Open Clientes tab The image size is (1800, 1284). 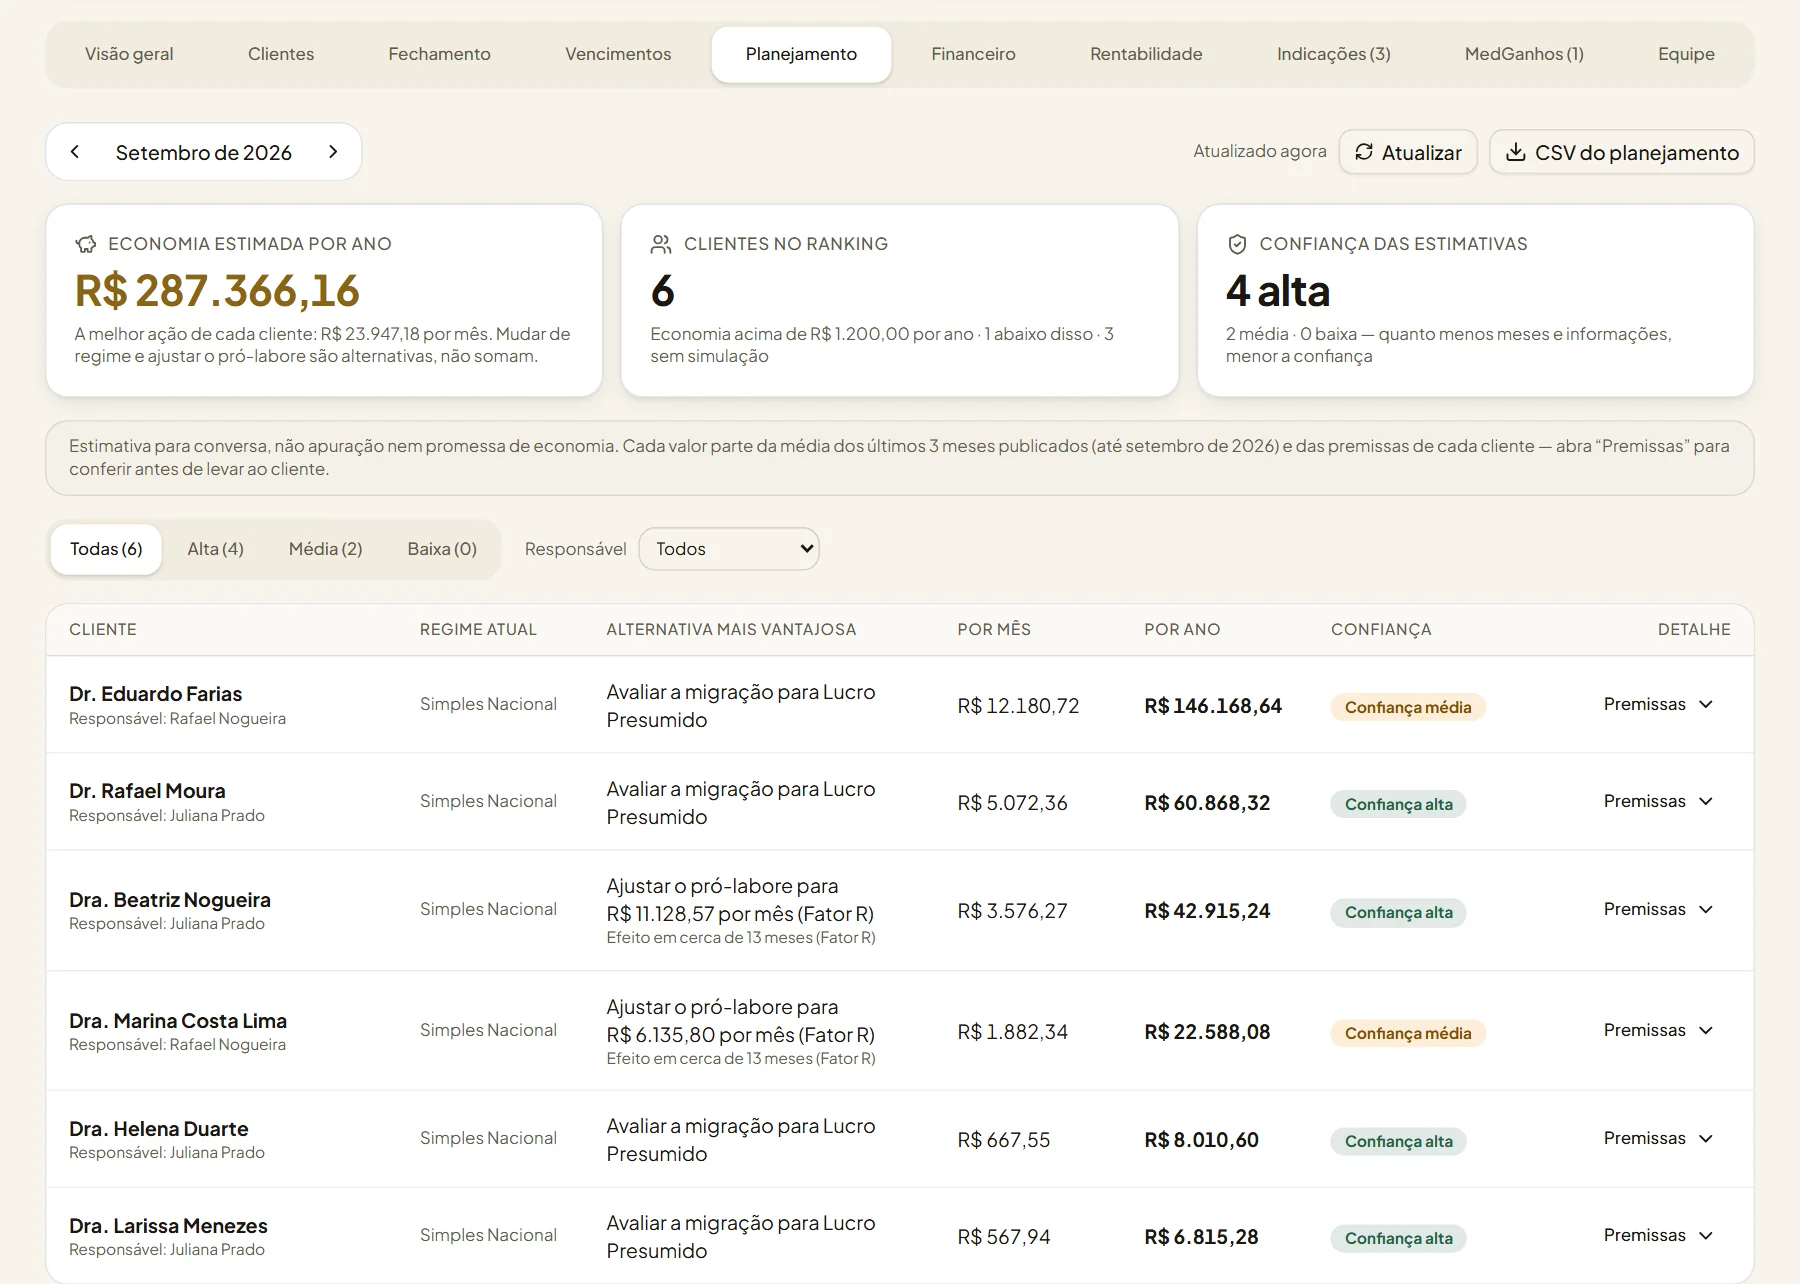coord(281,54)
